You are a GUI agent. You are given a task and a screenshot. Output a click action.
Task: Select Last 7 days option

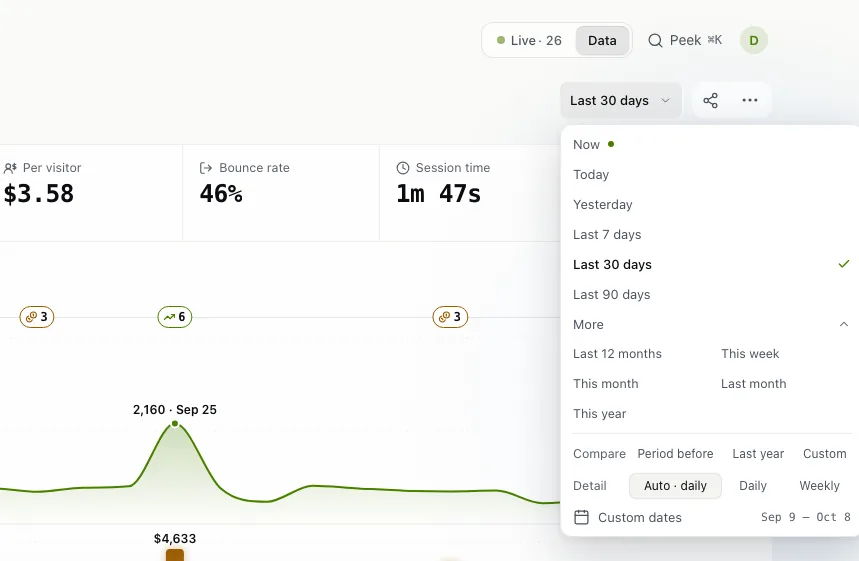point(711,234)
